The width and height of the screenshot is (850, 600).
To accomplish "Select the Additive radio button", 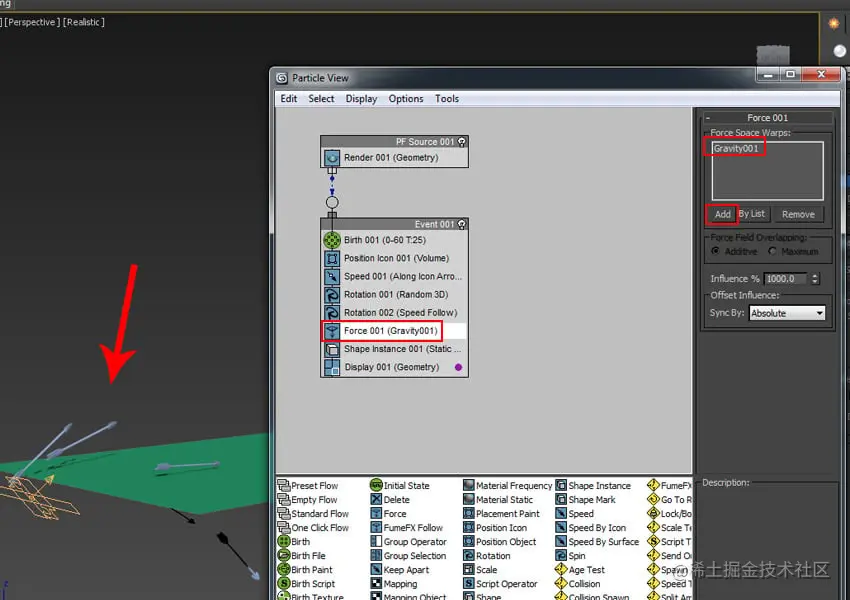I will [x=716, y=251].
